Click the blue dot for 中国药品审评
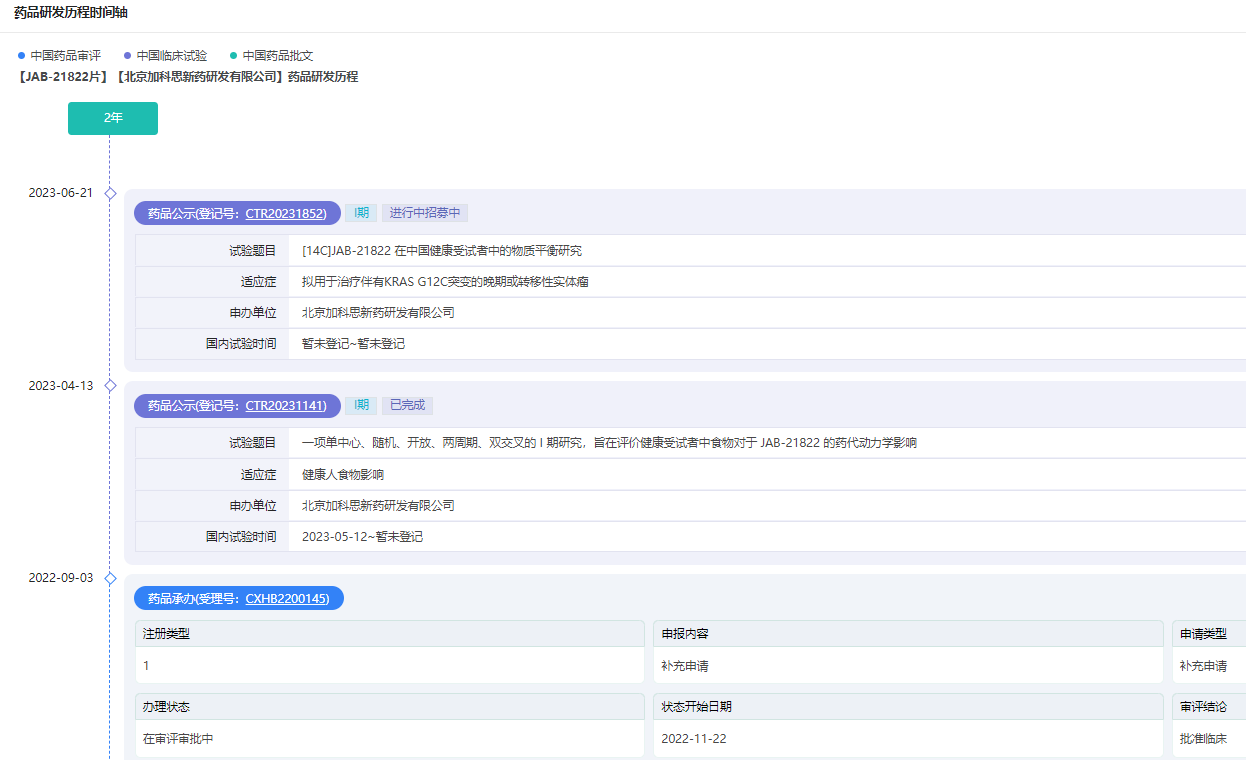1246x760 pixels. (x=21, y=56)
